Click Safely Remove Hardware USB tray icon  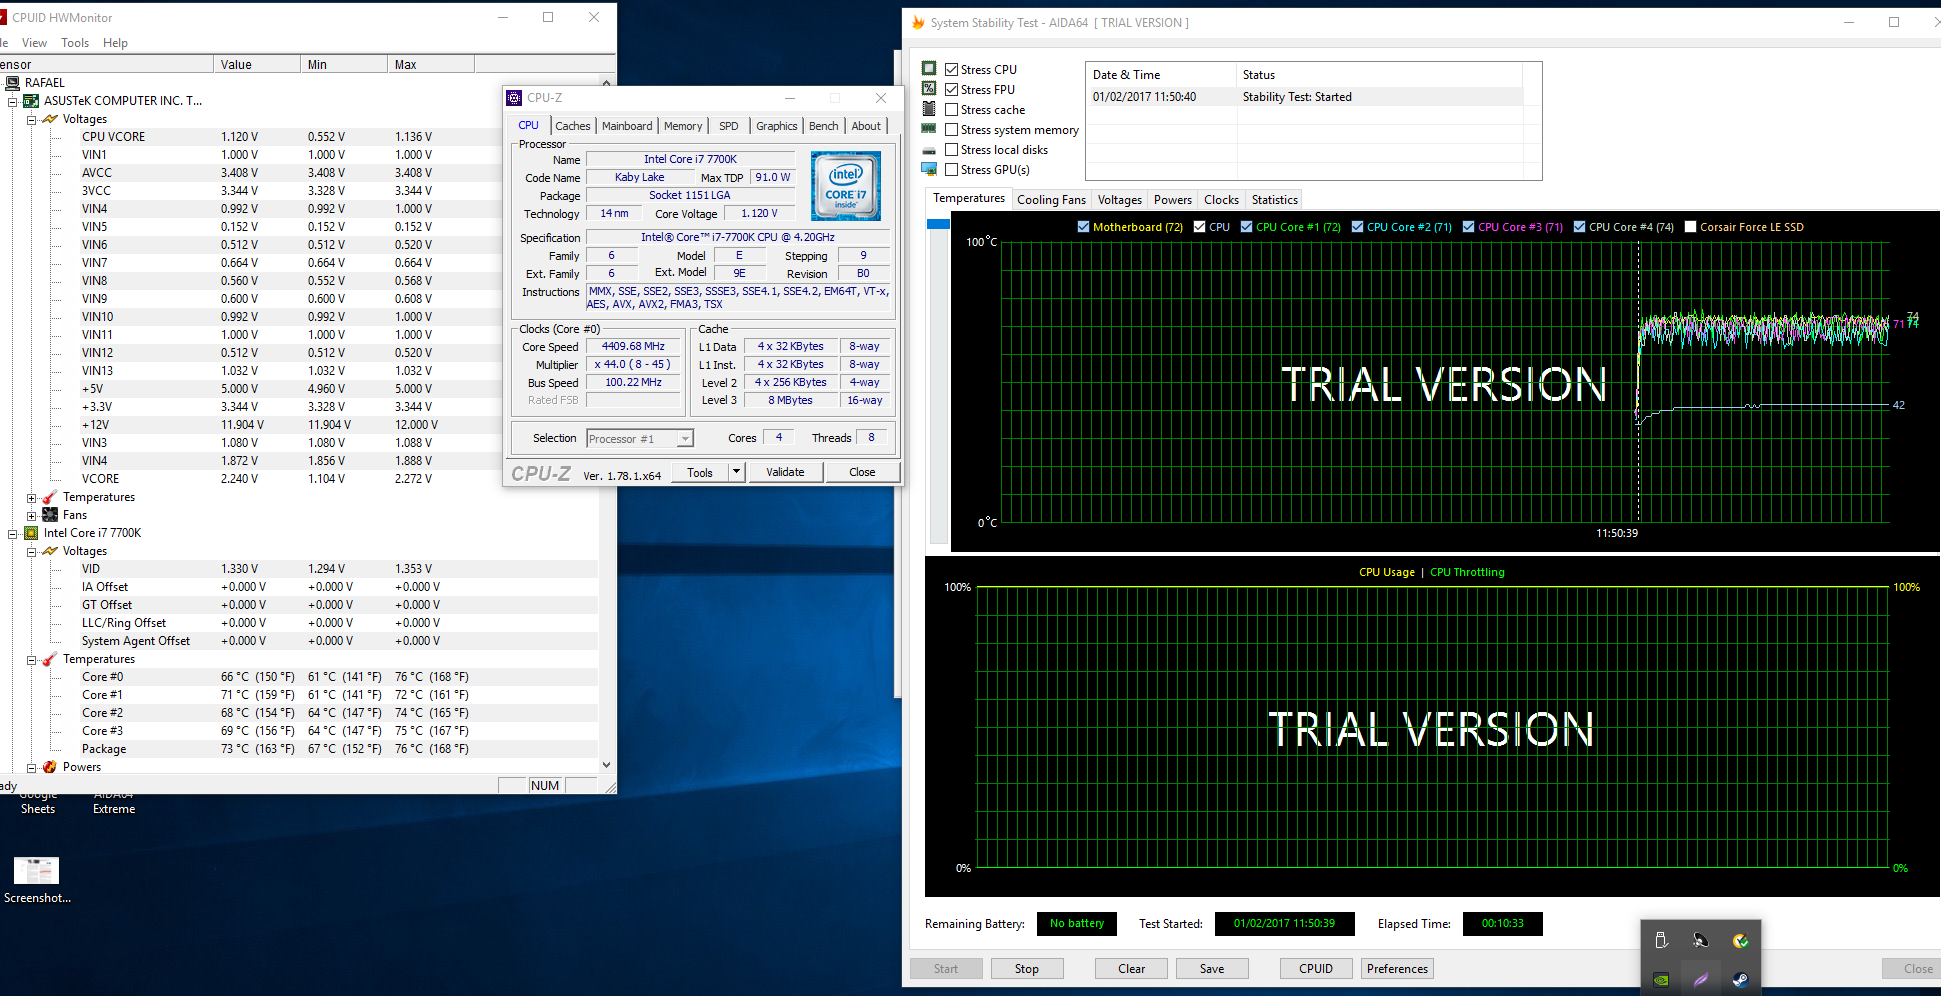[x=1661, y=940]
